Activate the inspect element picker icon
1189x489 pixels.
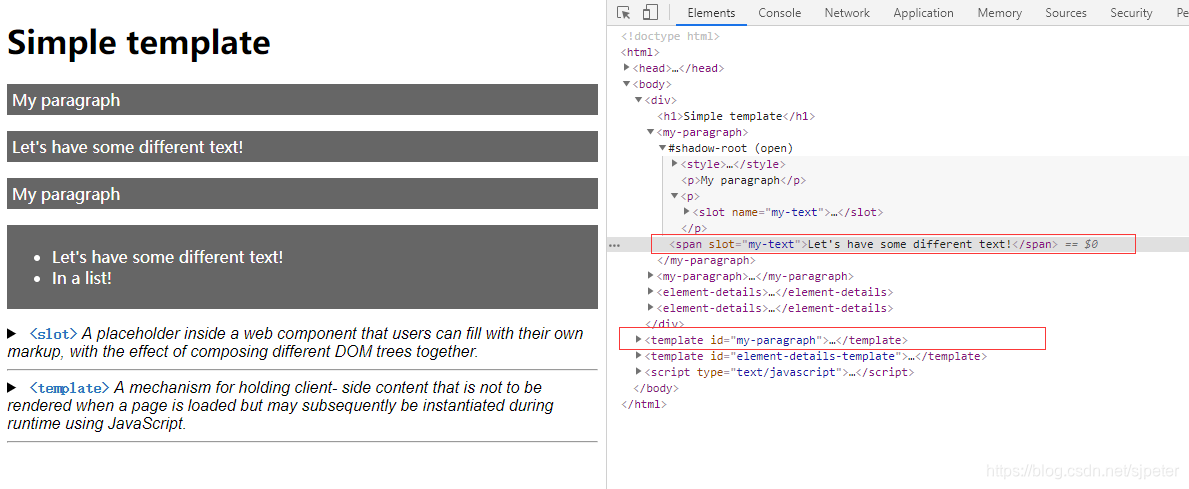pyautogui.click(x=624, y=13)
